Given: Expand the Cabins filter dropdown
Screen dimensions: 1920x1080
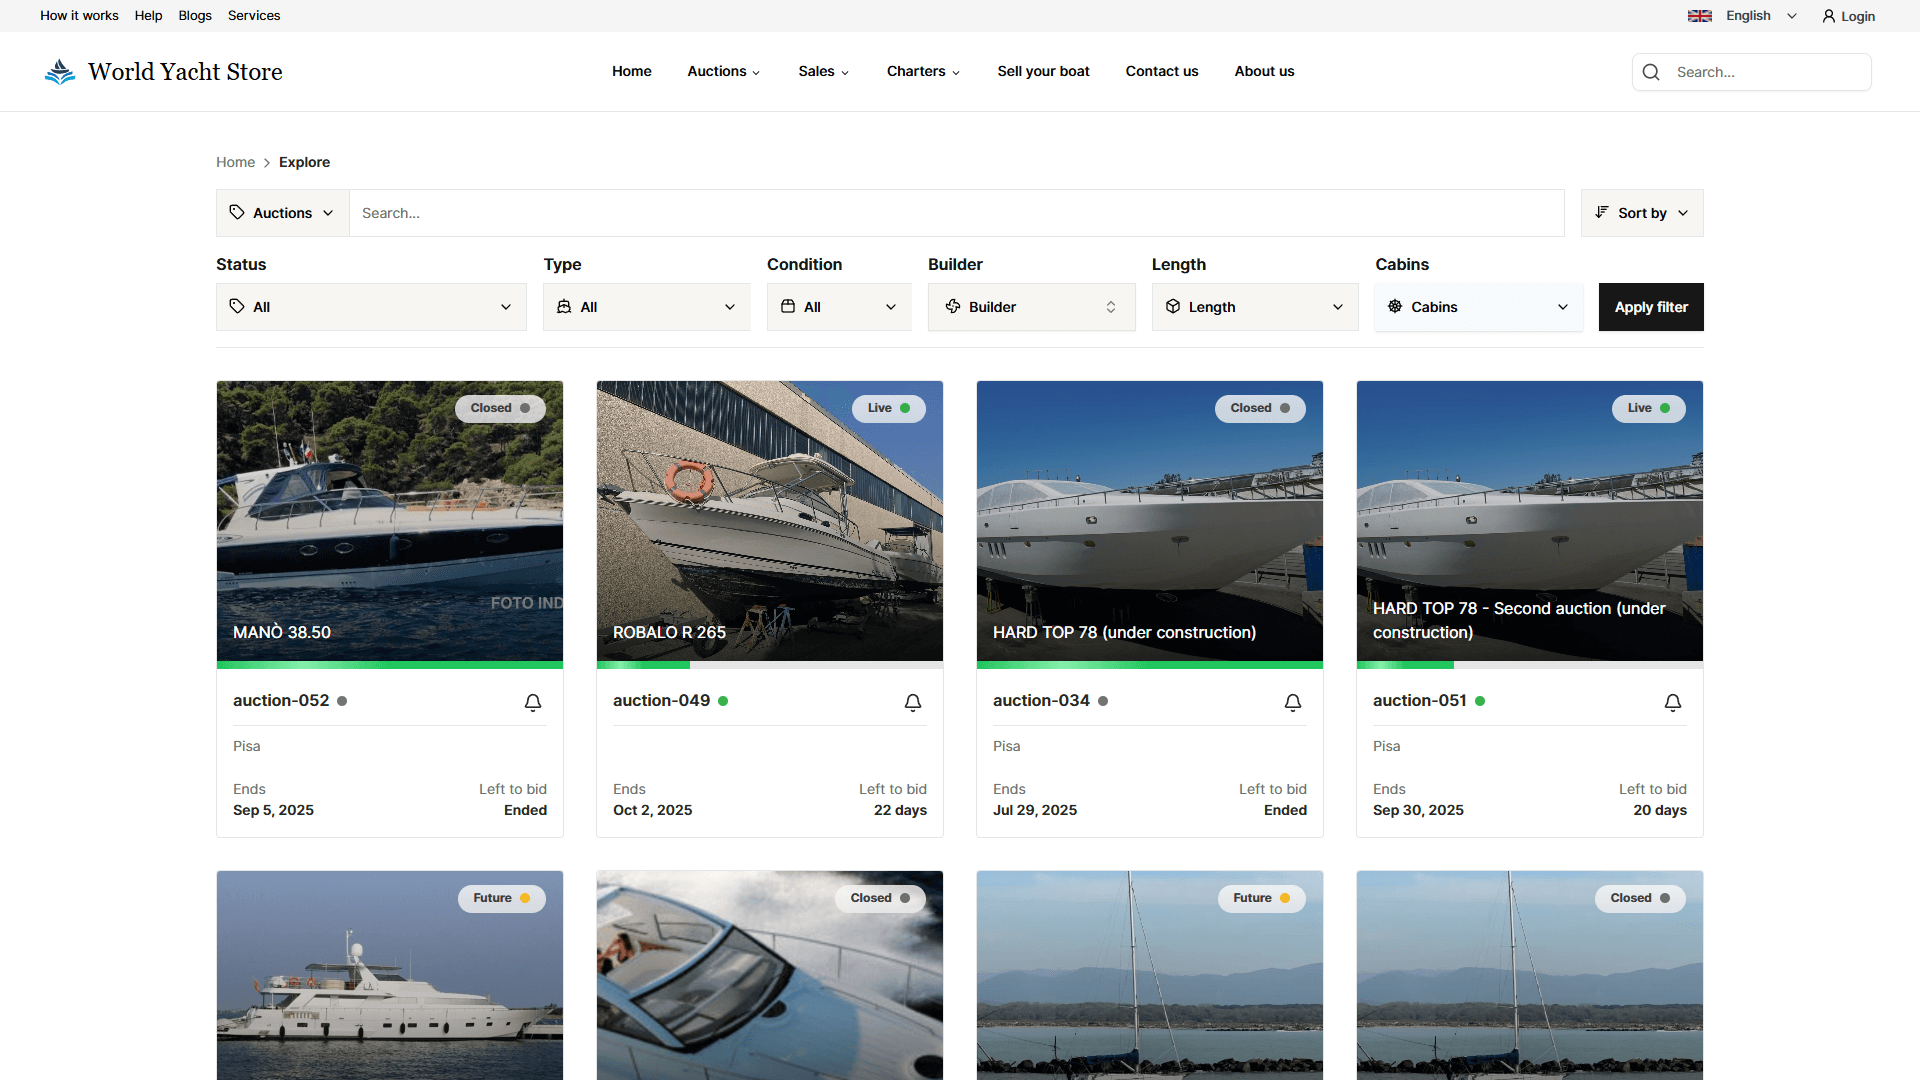Looking at the screenshot, I should [1479, 307].
